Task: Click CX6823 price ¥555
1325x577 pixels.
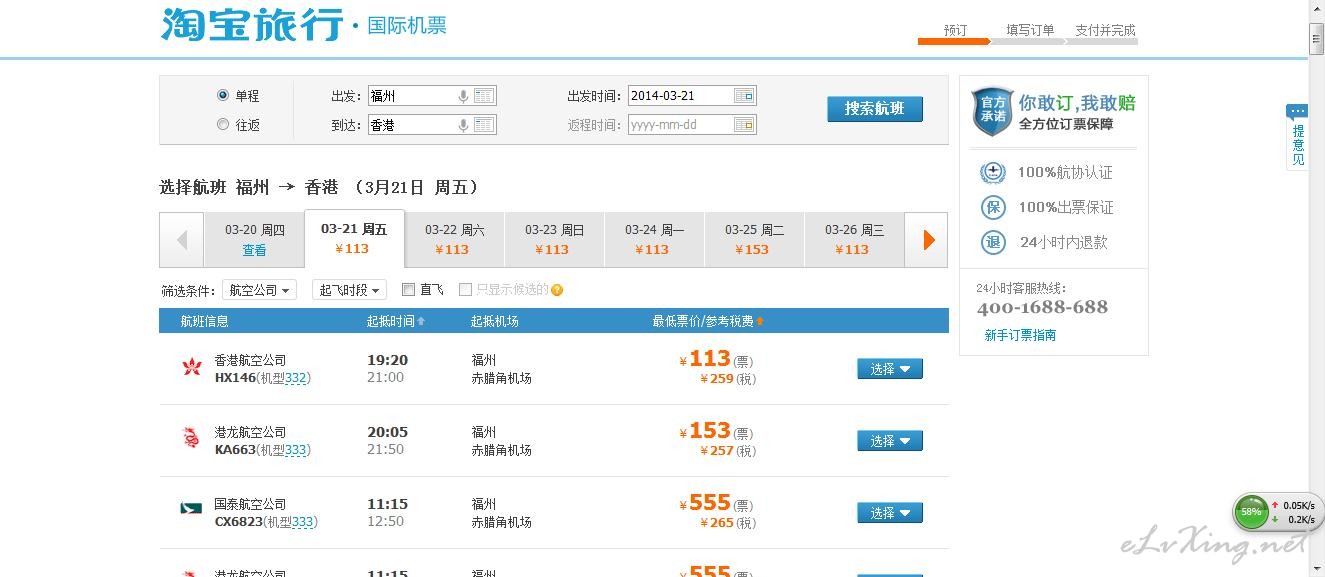Action: click(x=704, y=503)
